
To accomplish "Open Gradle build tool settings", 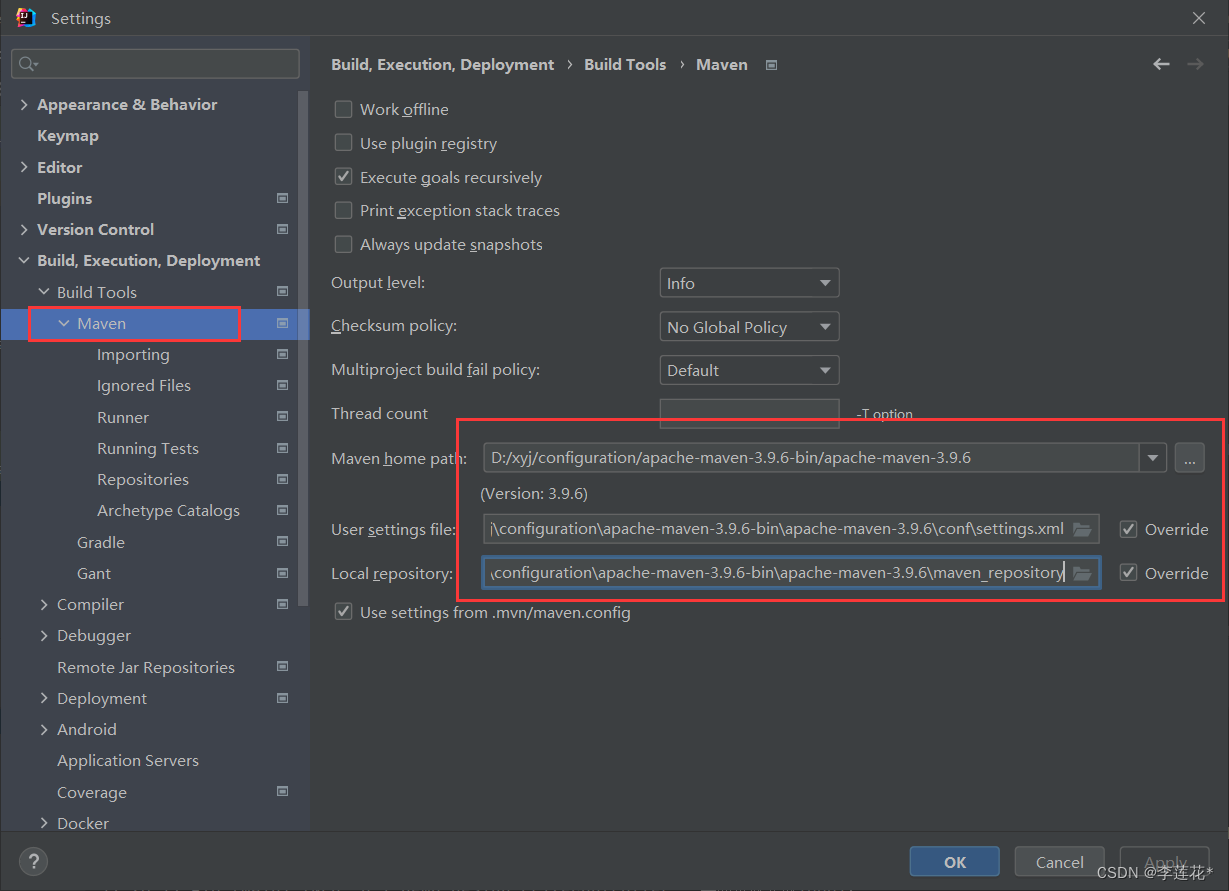I will coord(101,542).
